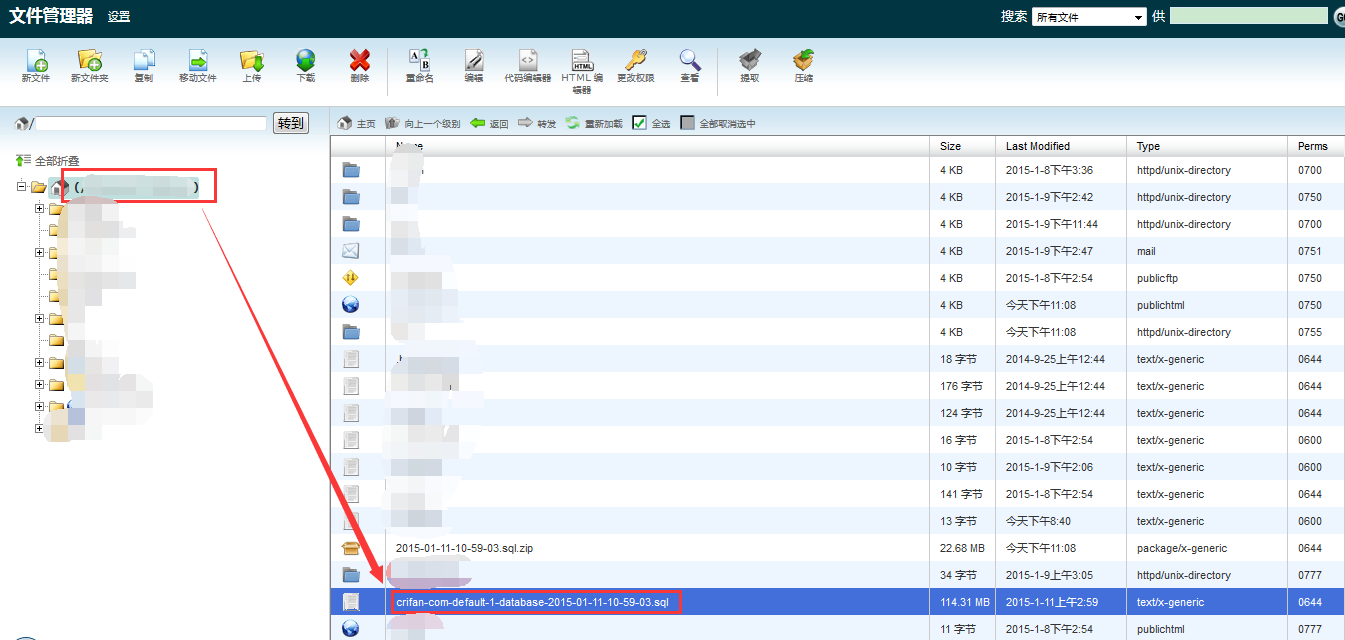Click the 转到 (go) button
The width and height of the screenshot is (1345, 640).
tap(291, 123)
